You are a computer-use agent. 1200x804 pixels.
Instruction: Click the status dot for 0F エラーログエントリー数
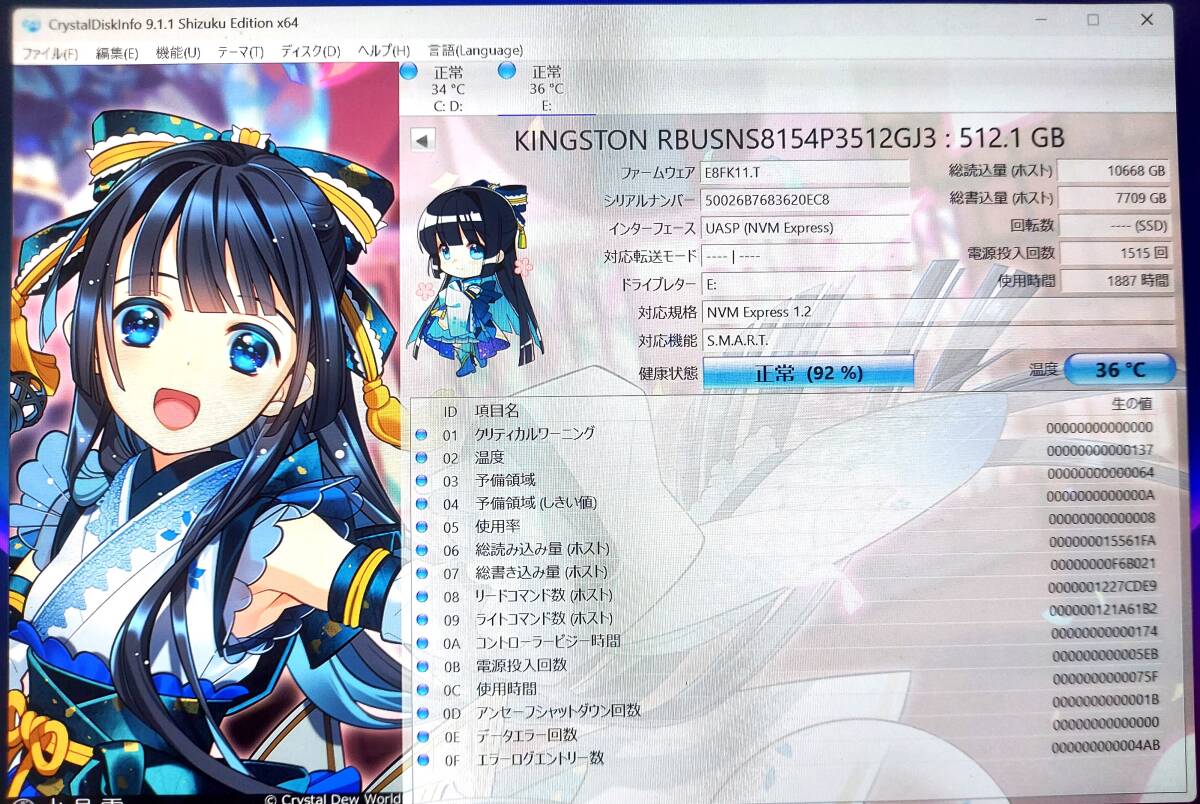click(422, 760)
